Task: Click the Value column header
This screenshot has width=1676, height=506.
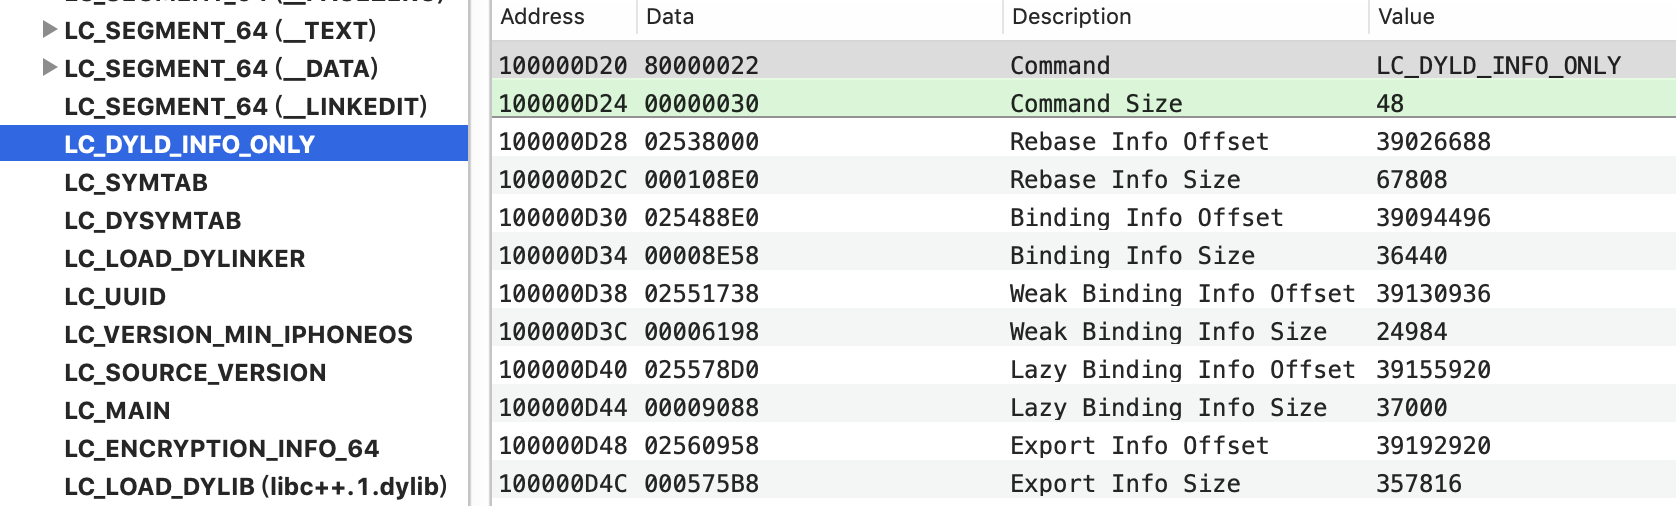Action: [x=1405, y=17]
